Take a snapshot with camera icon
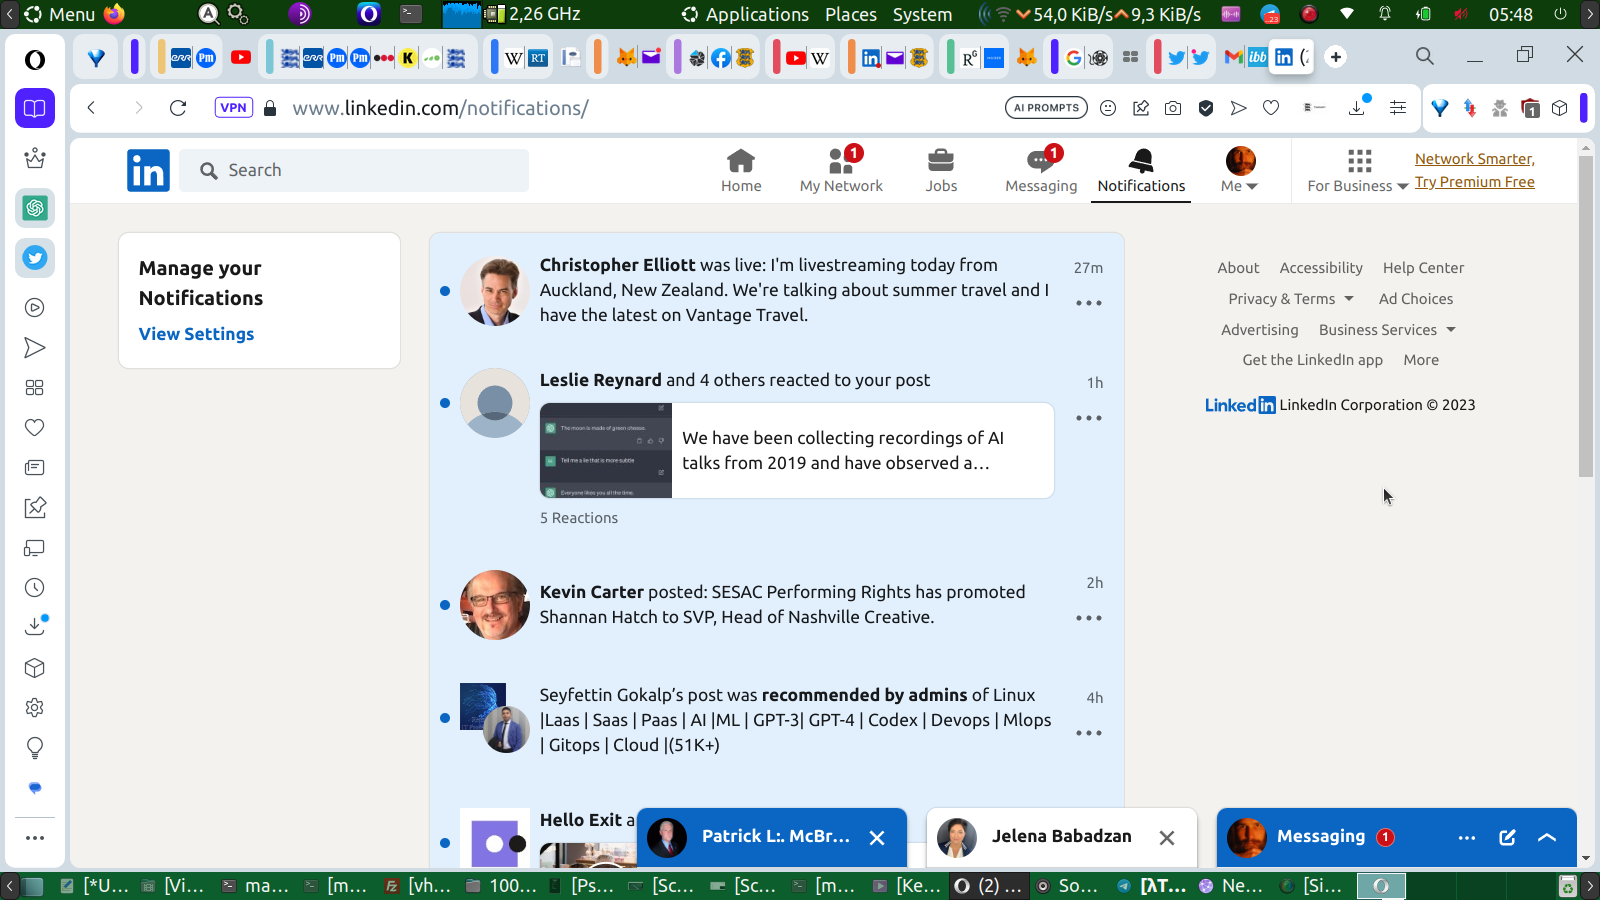 (1173, 108)
